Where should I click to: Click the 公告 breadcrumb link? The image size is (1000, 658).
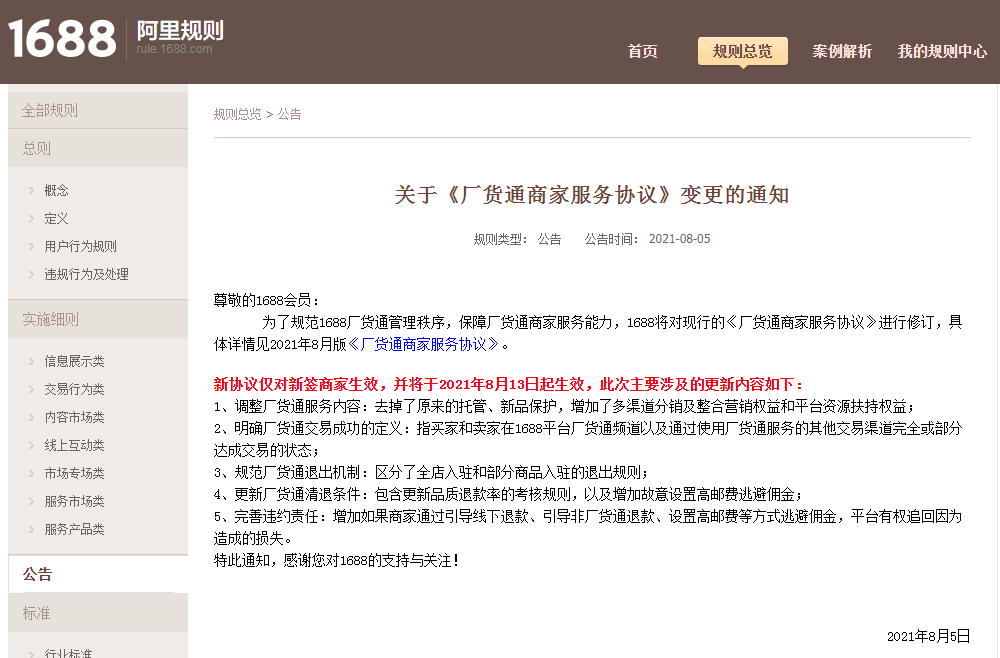point(289,114)
